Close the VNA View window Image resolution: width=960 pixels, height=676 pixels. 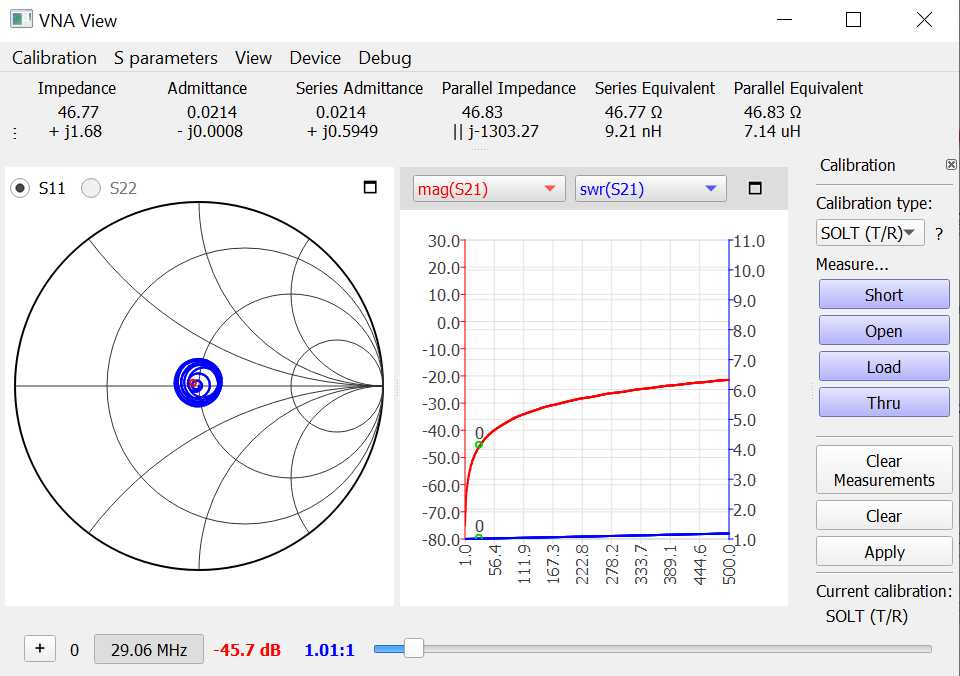924,20
